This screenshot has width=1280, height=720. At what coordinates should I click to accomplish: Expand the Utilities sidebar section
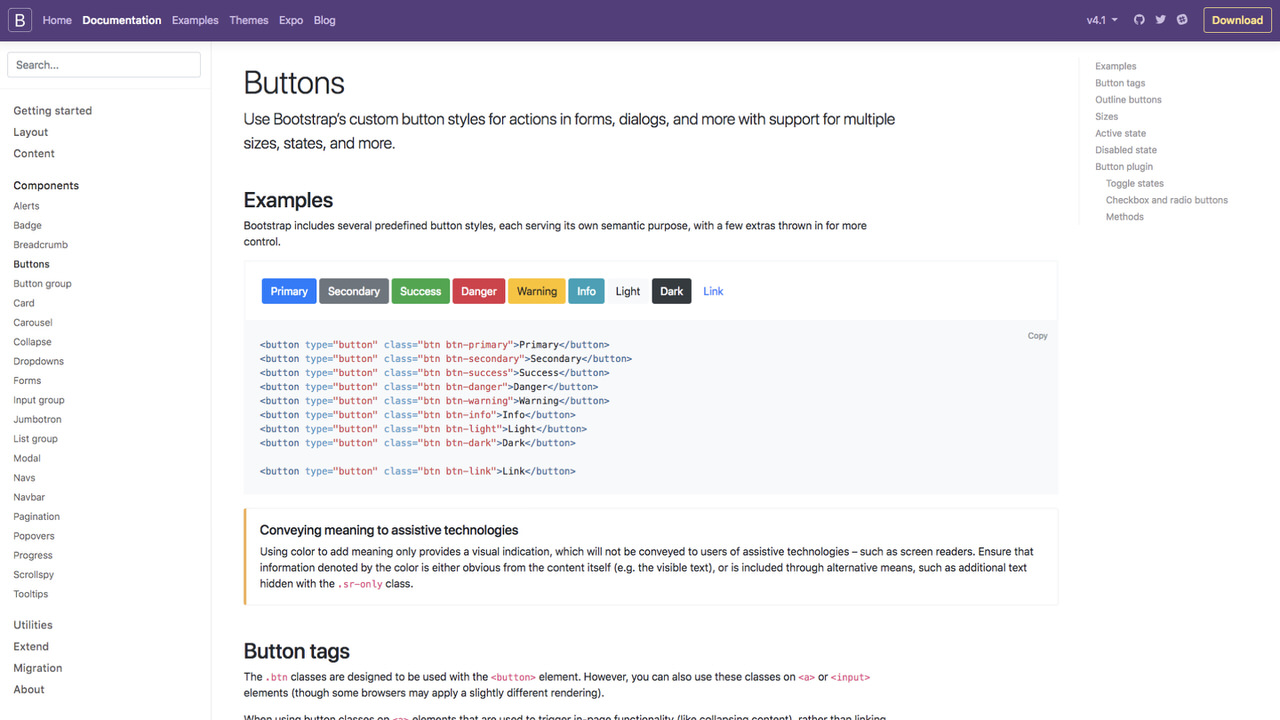click(x=33, y=625)
